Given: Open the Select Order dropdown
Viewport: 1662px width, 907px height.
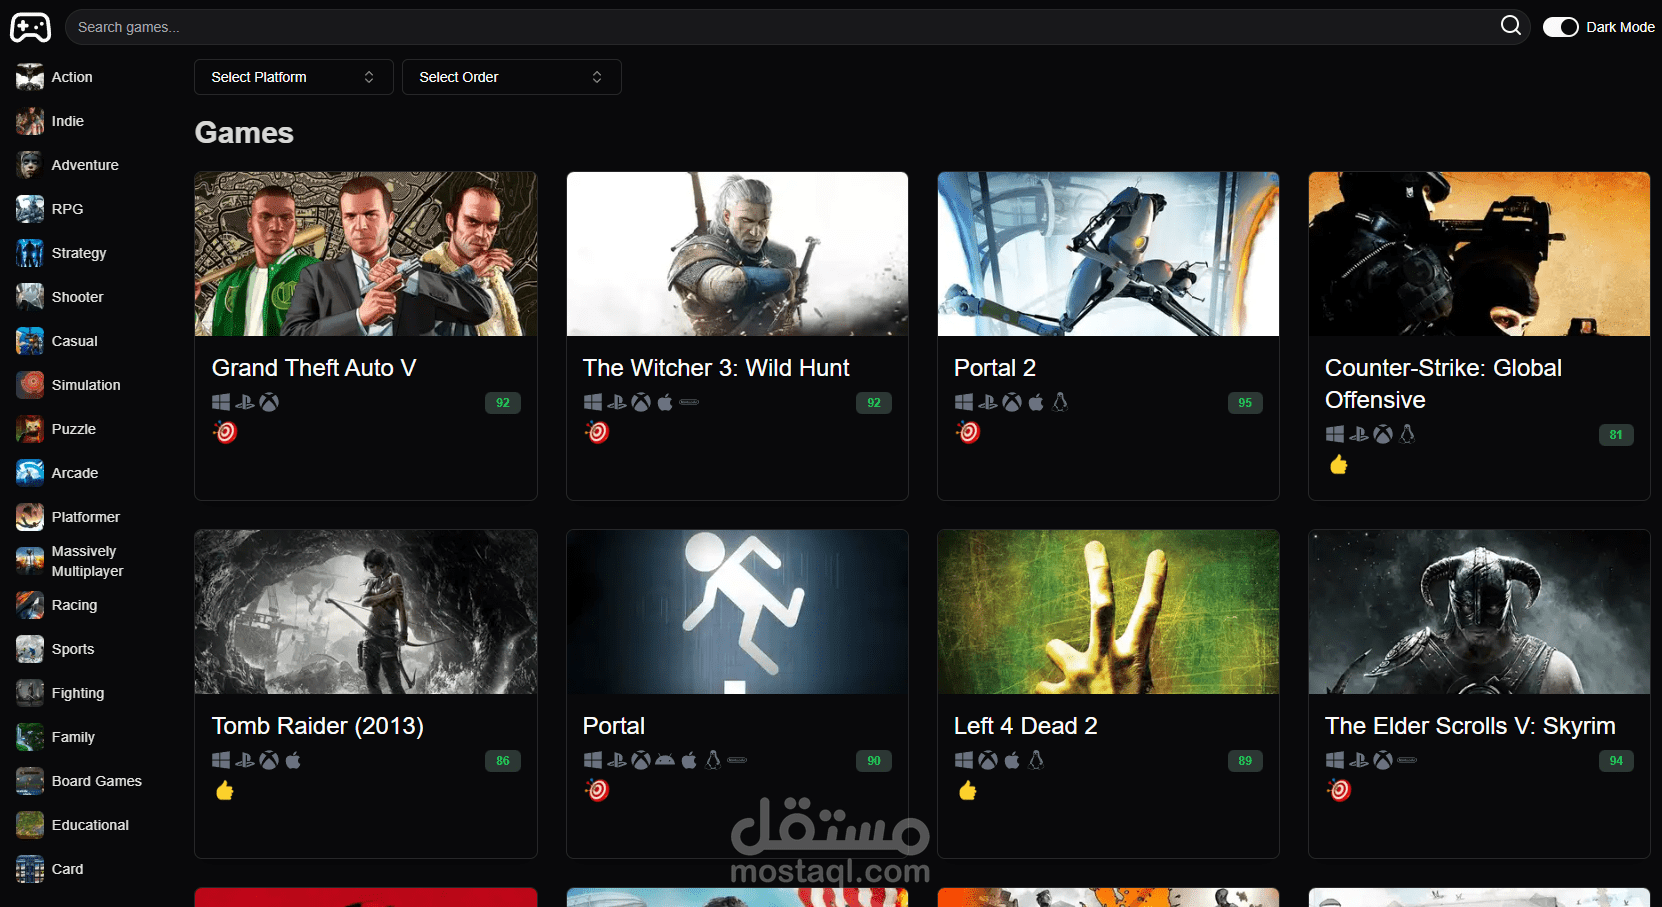Looking at the screenshot, I should (x=511, y=76).
